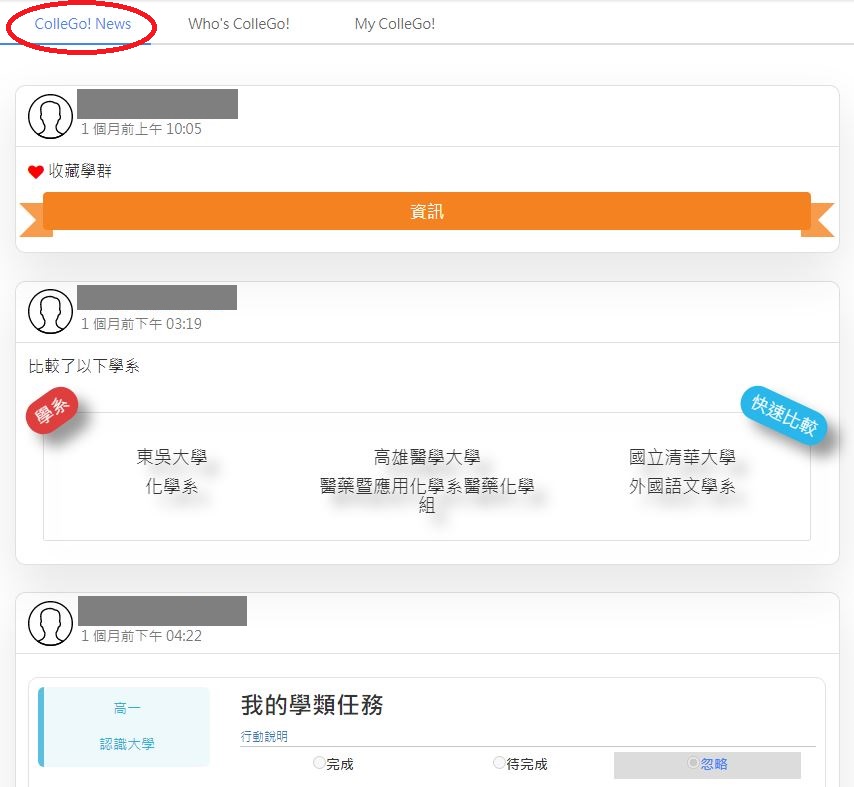The image size is (854, 787).
Task: Click the 我的學類任務 heading
Action: 312,705
